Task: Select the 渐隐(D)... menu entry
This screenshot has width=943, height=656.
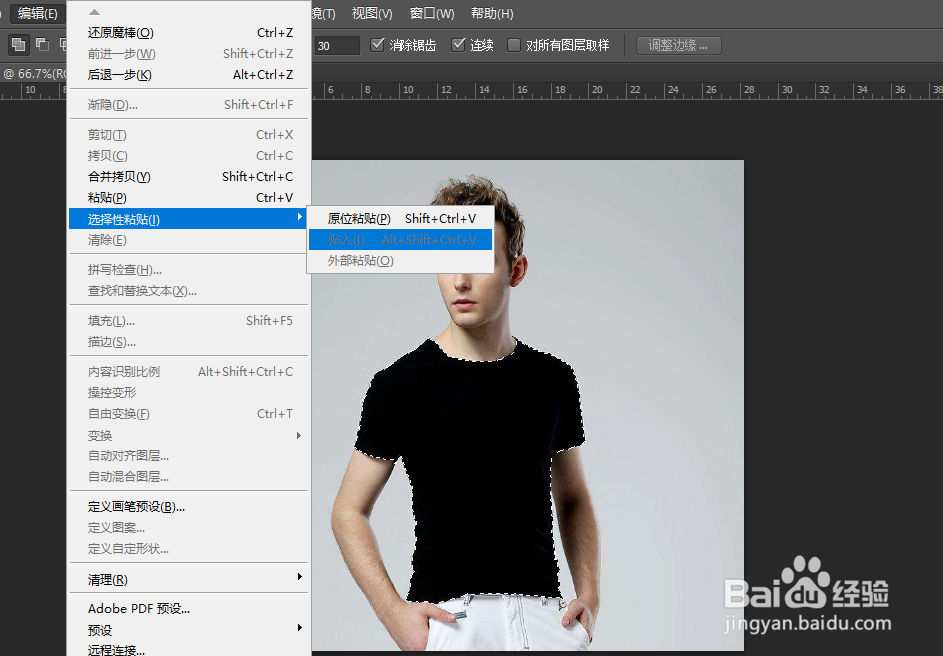Action: click(x=189, y=105)
